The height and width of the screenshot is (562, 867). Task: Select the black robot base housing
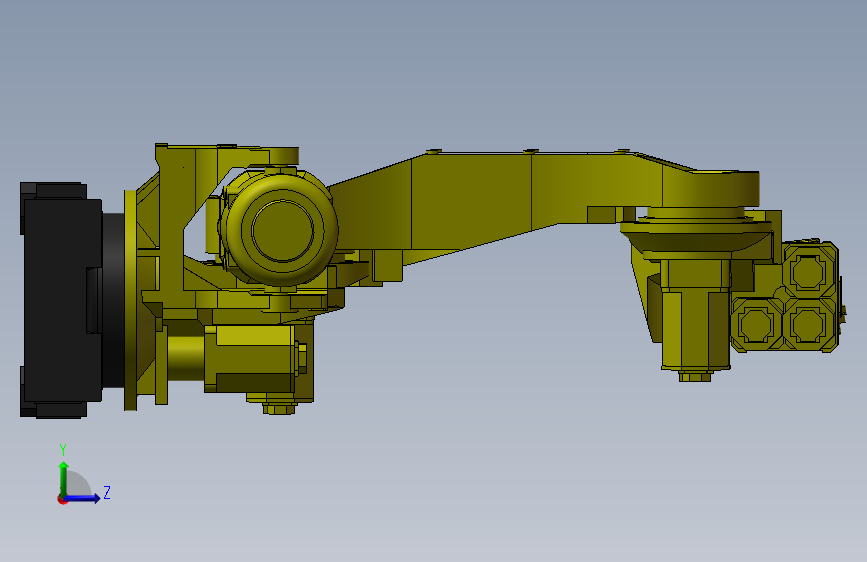(x=61, y=300)
